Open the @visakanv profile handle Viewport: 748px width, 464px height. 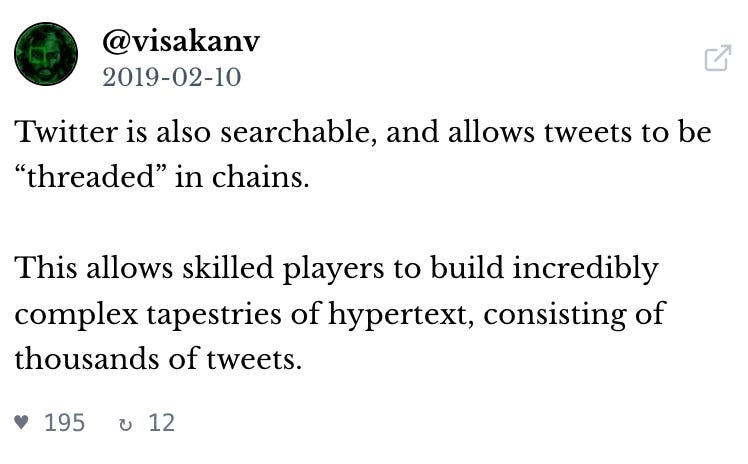[x=180, y=41]
